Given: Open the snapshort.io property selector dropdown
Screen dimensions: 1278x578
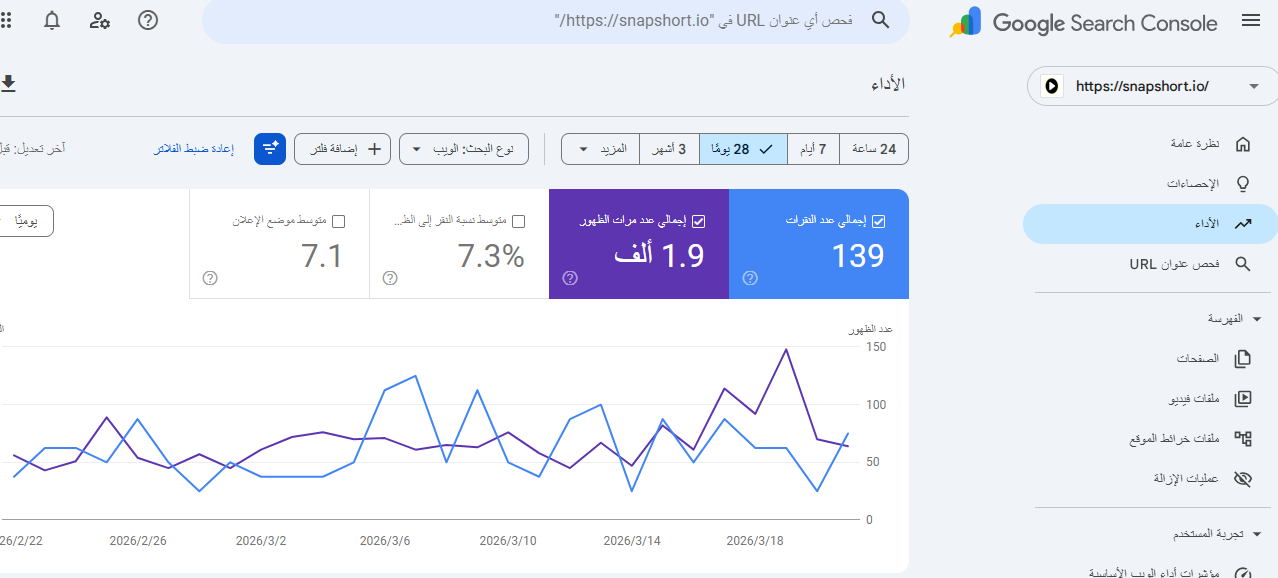Looking at the screenshot, I should pyautogui.click(x=1152, y=86).
